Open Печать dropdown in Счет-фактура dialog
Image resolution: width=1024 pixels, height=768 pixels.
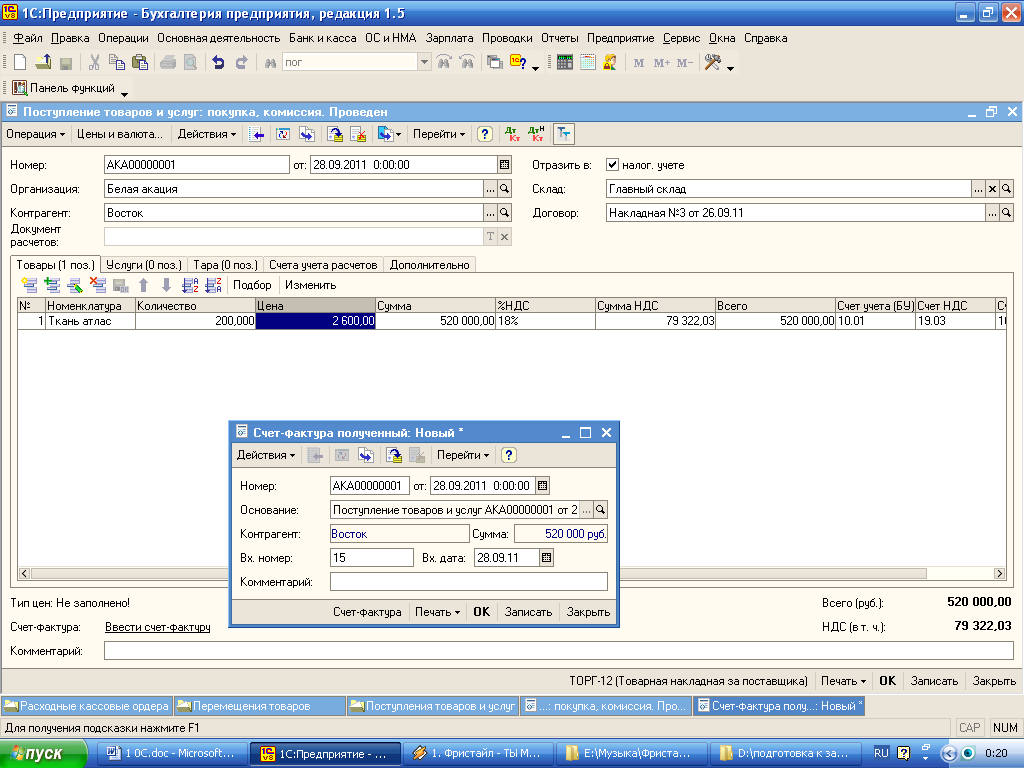click(x=438, y=612)
